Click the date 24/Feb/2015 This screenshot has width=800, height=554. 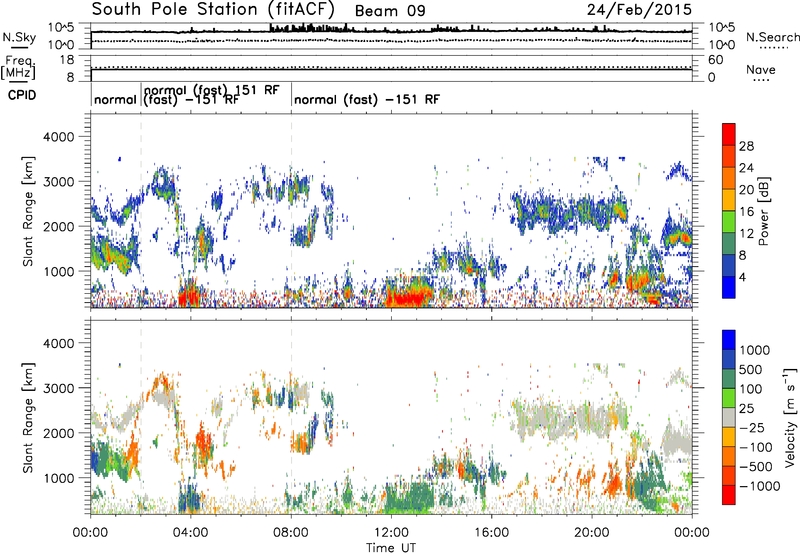coord(639,10)
